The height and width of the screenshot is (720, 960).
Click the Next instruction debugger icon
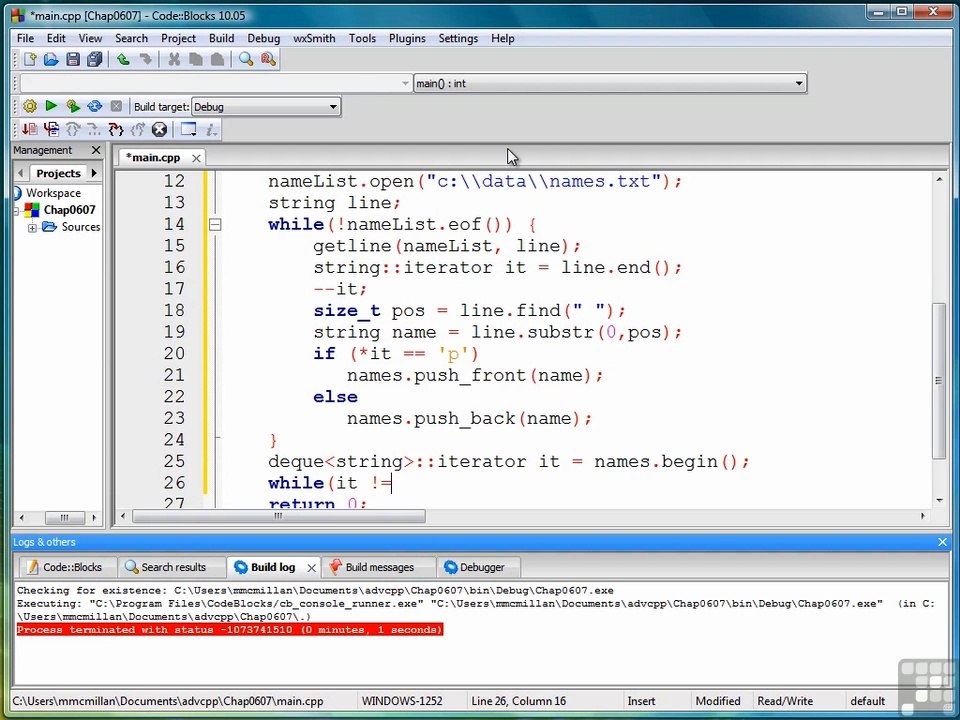[x=94, y=129]
